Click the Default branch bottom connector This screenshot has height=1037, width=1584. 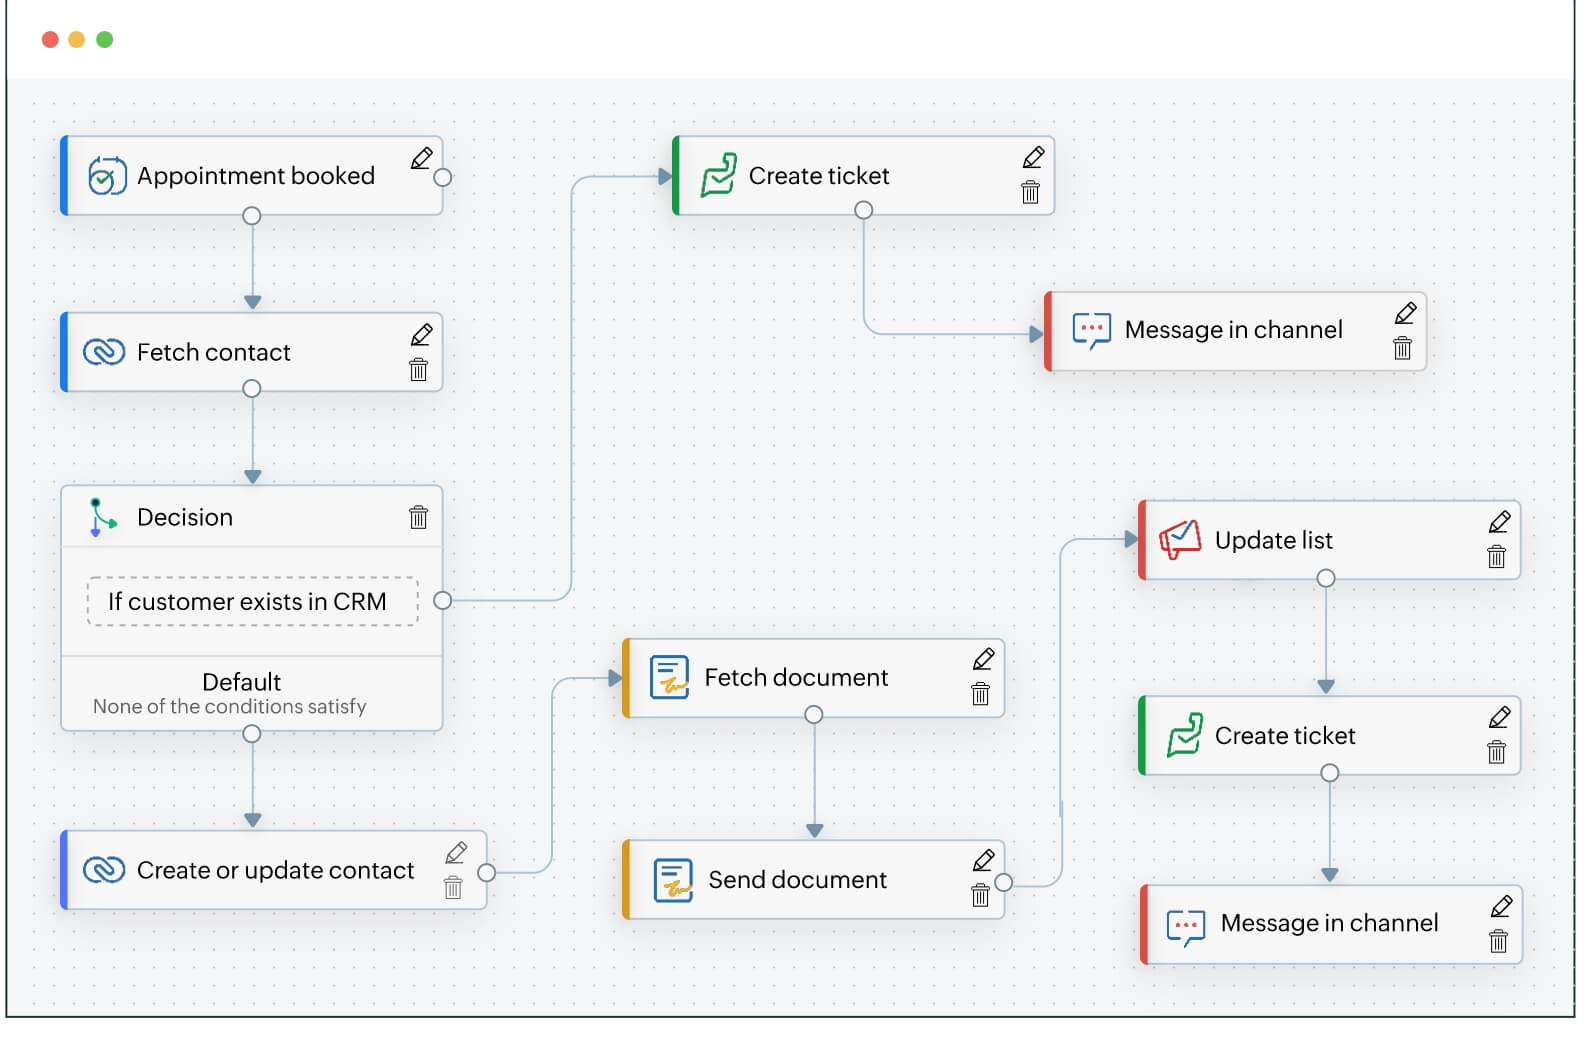click(252, 734)
